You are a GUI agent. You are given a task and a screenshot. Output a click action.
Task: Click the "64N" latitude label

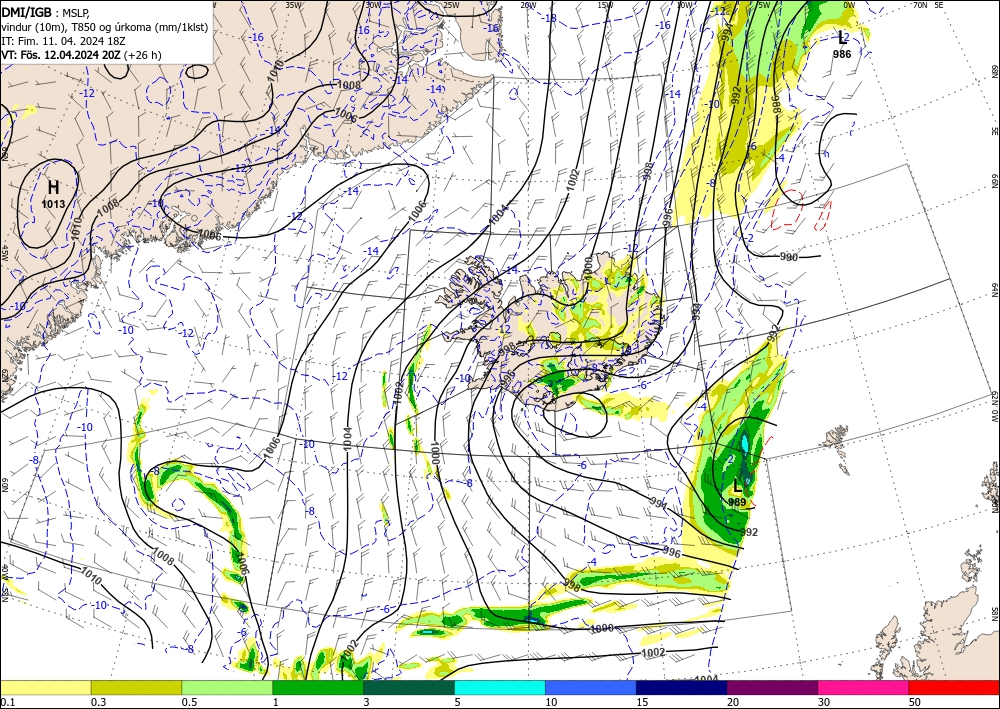click(995, 290)
